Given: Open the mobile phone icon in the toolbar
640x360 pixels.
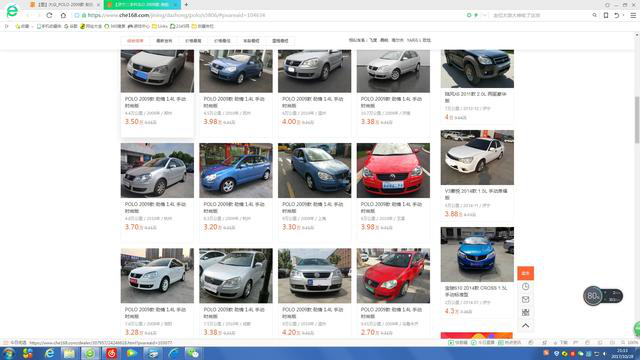Looking at the screenshot, I should coord(606,15).
